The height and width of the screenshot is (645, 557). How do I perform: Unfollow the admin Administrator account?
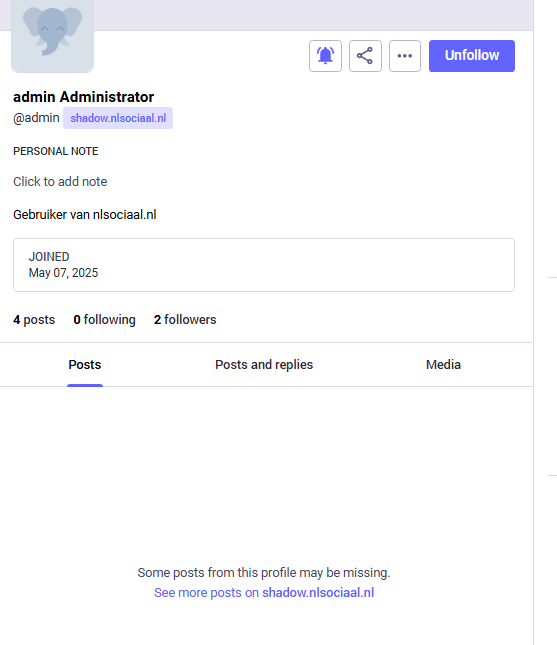point(472,56)
